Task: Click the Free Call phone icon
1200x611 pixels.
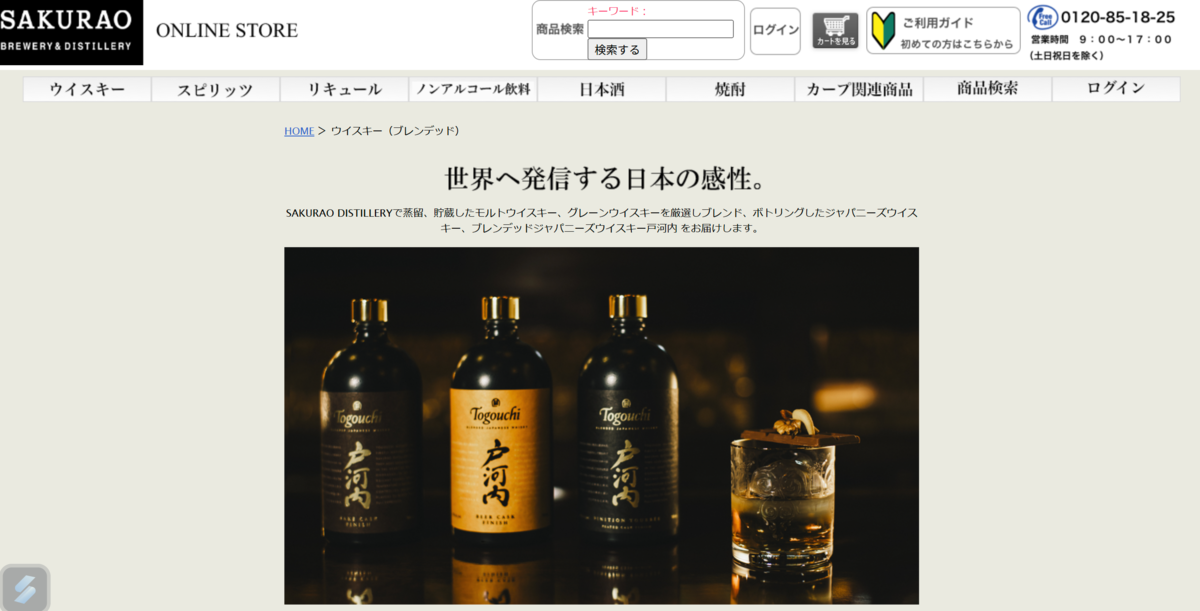Action: click(x=1043, y=17)
